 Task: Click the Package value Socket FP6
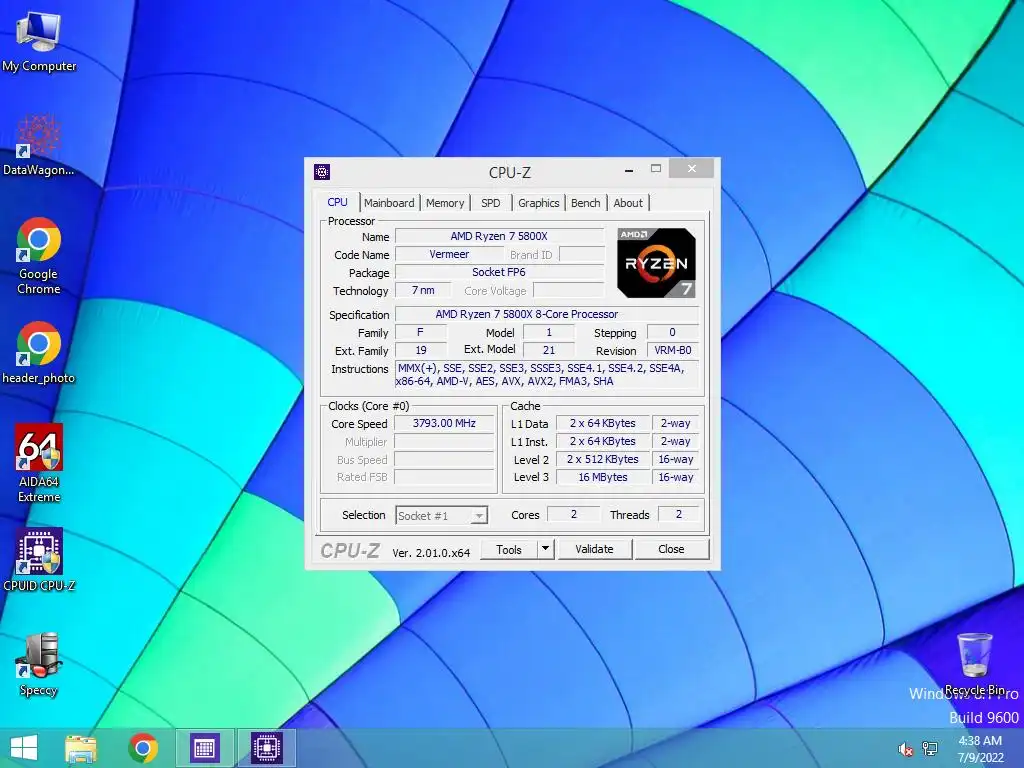pyautogui.click(x=500, y=272)
